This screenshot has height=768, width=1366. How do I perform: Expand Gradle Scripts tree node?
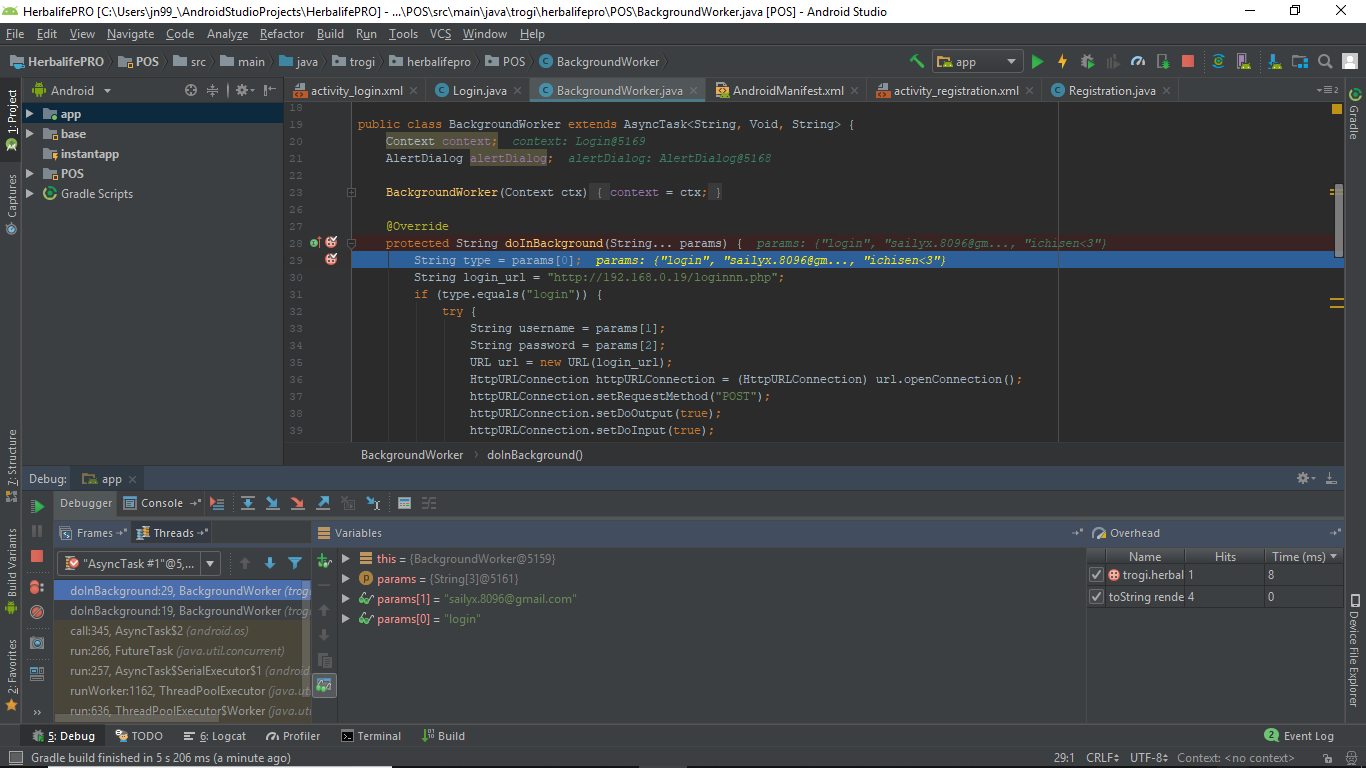(30, 194)
